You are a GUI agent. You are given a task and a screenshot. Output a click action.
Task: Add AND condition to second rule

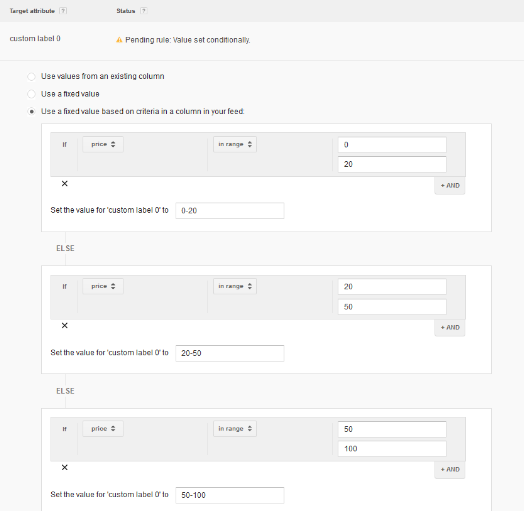pyautogui.click(x=450, y=328)
